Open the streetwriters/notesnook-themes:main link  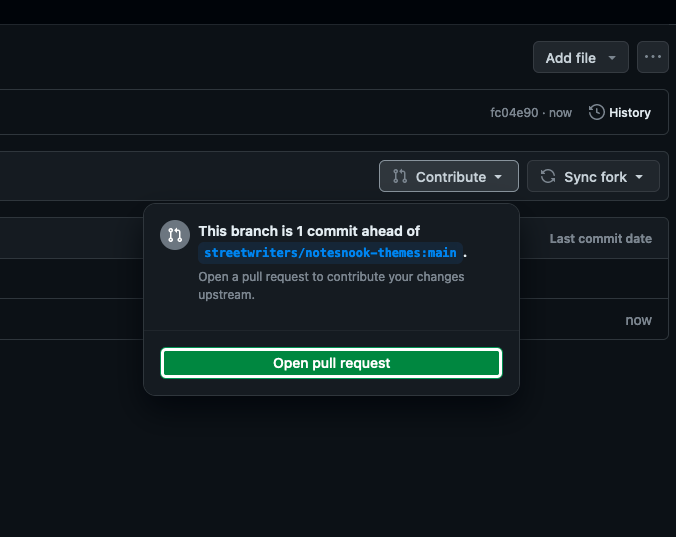click(x=330, y=252)
